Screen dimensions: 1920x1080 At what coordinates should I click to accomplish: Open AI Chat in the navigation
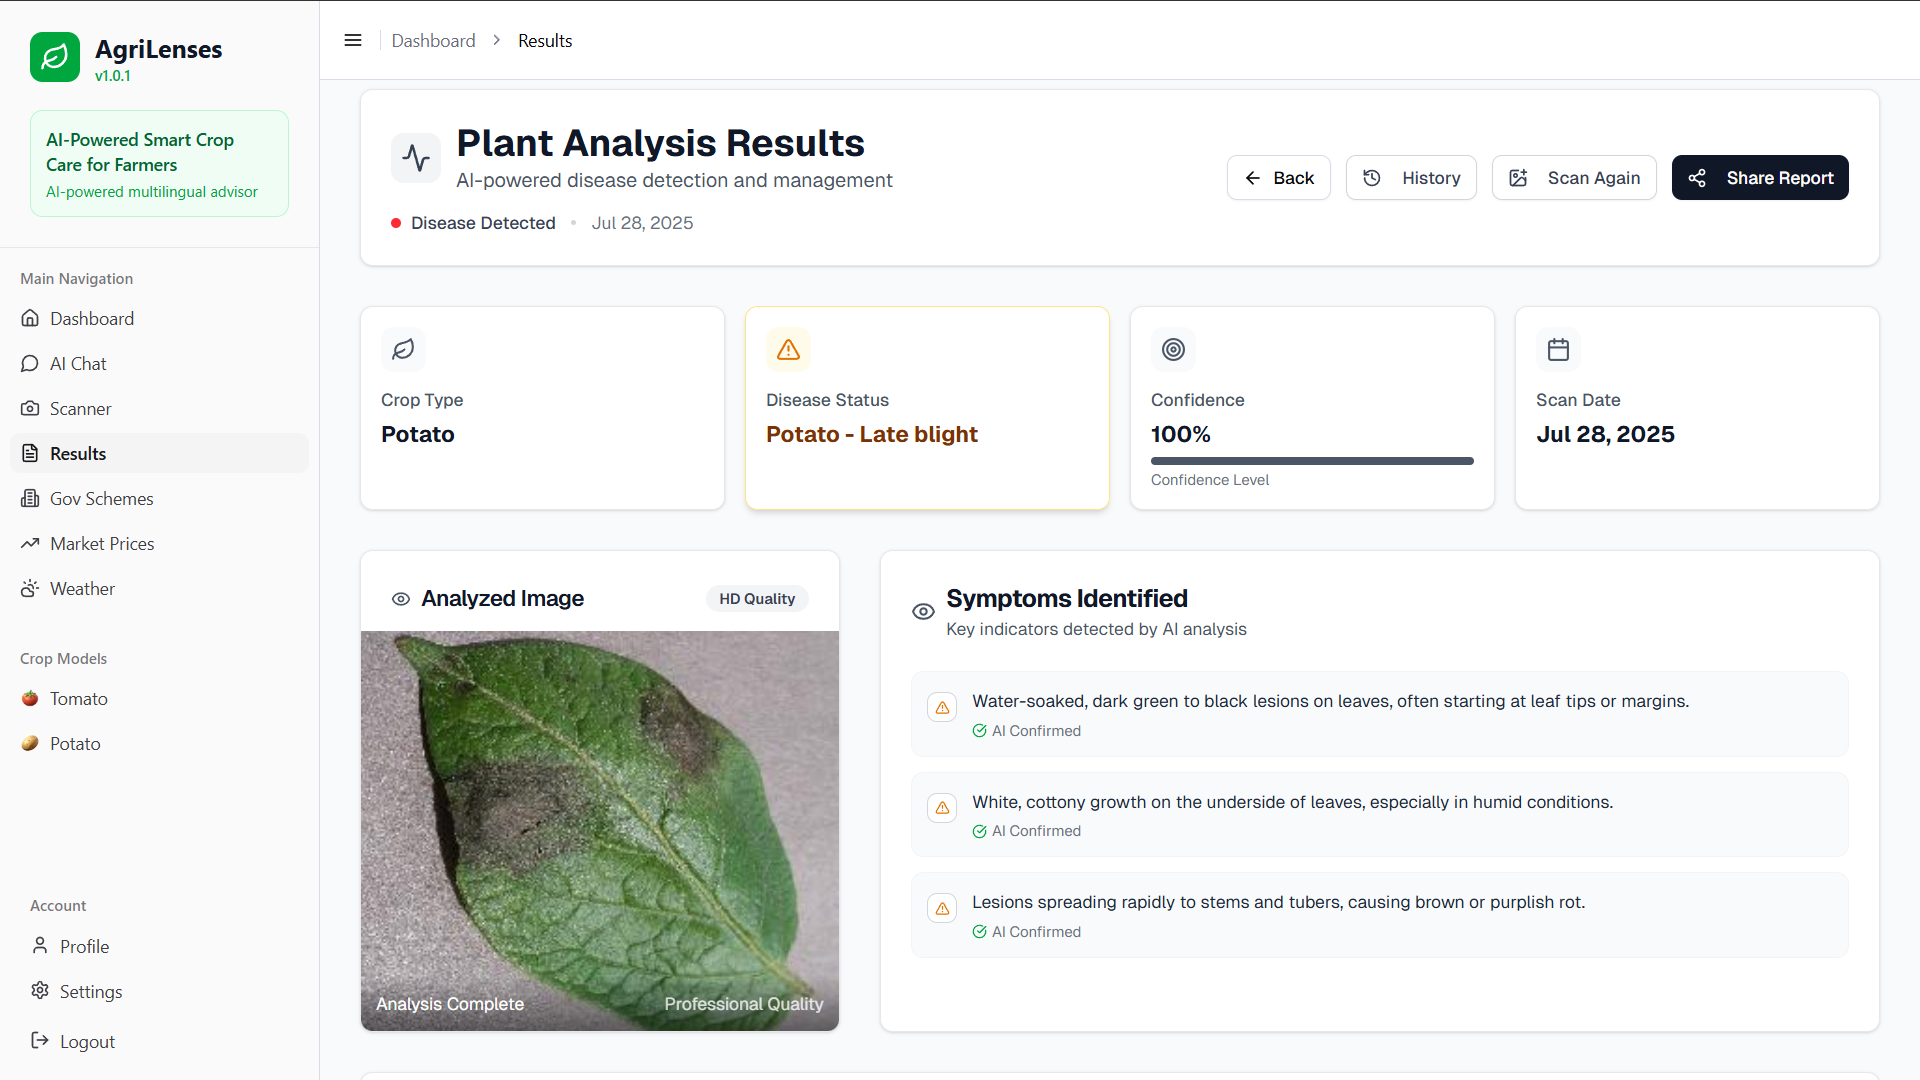160,363
